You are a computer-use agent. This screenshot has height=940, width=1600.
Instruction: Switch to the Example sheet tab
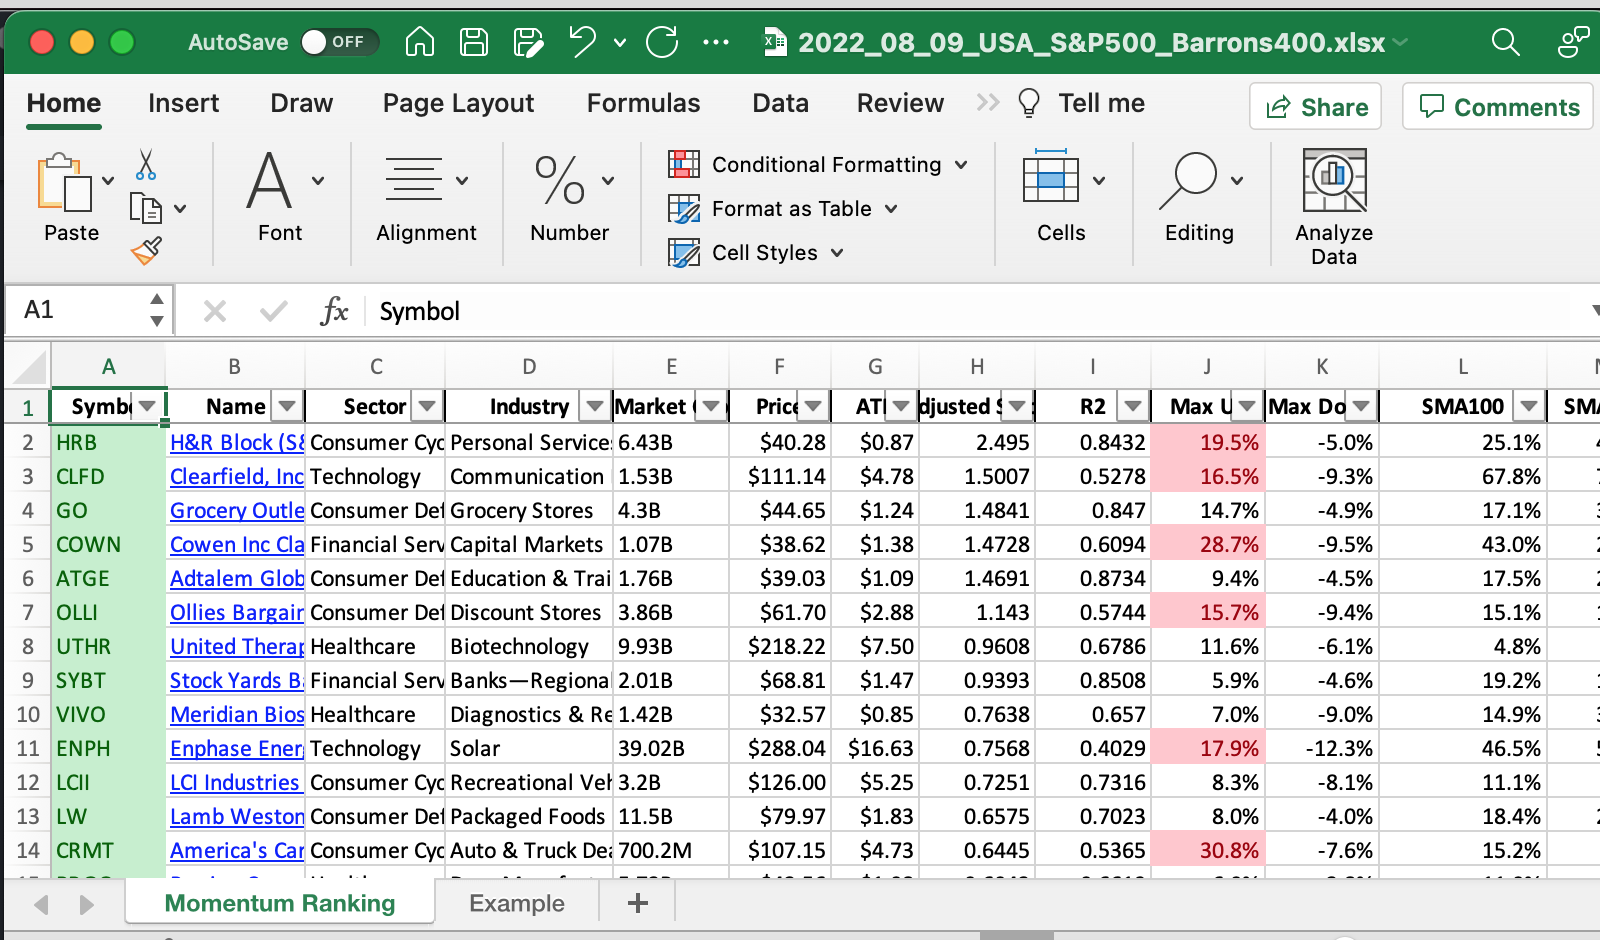coord(517,903)
